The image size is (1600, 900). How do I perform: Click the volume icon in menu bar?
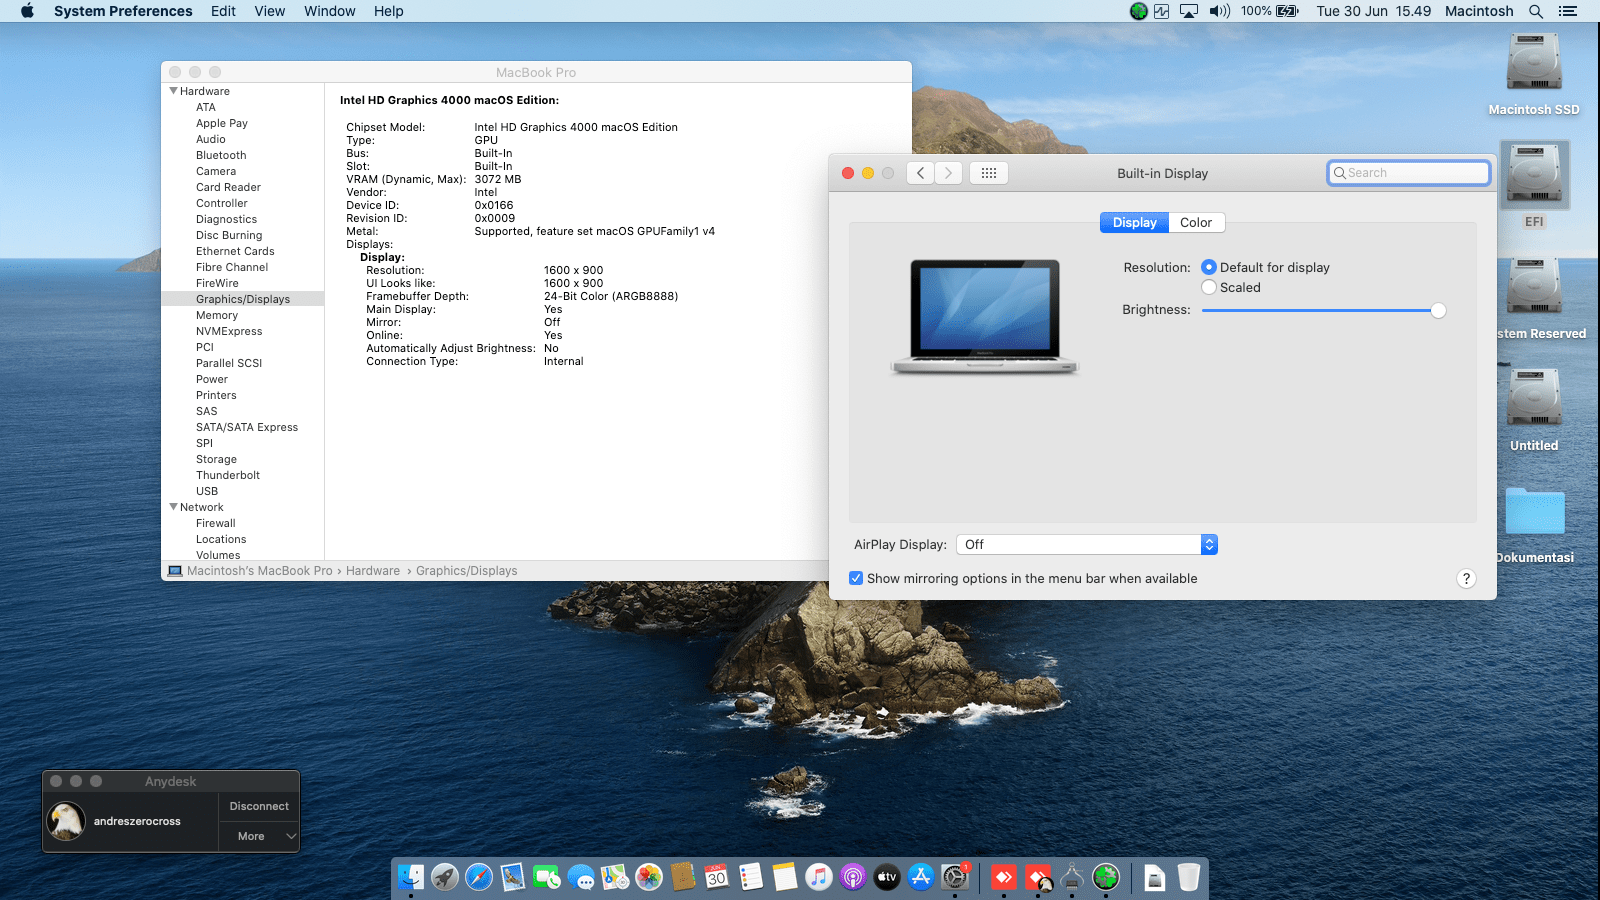tap(1219, 11)
